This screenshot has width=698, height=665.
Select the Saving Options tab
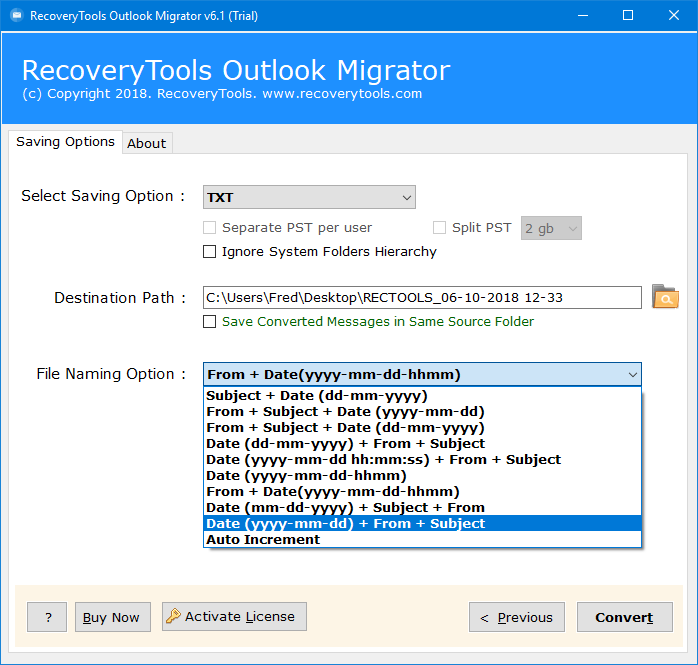[x=65, y=142]
